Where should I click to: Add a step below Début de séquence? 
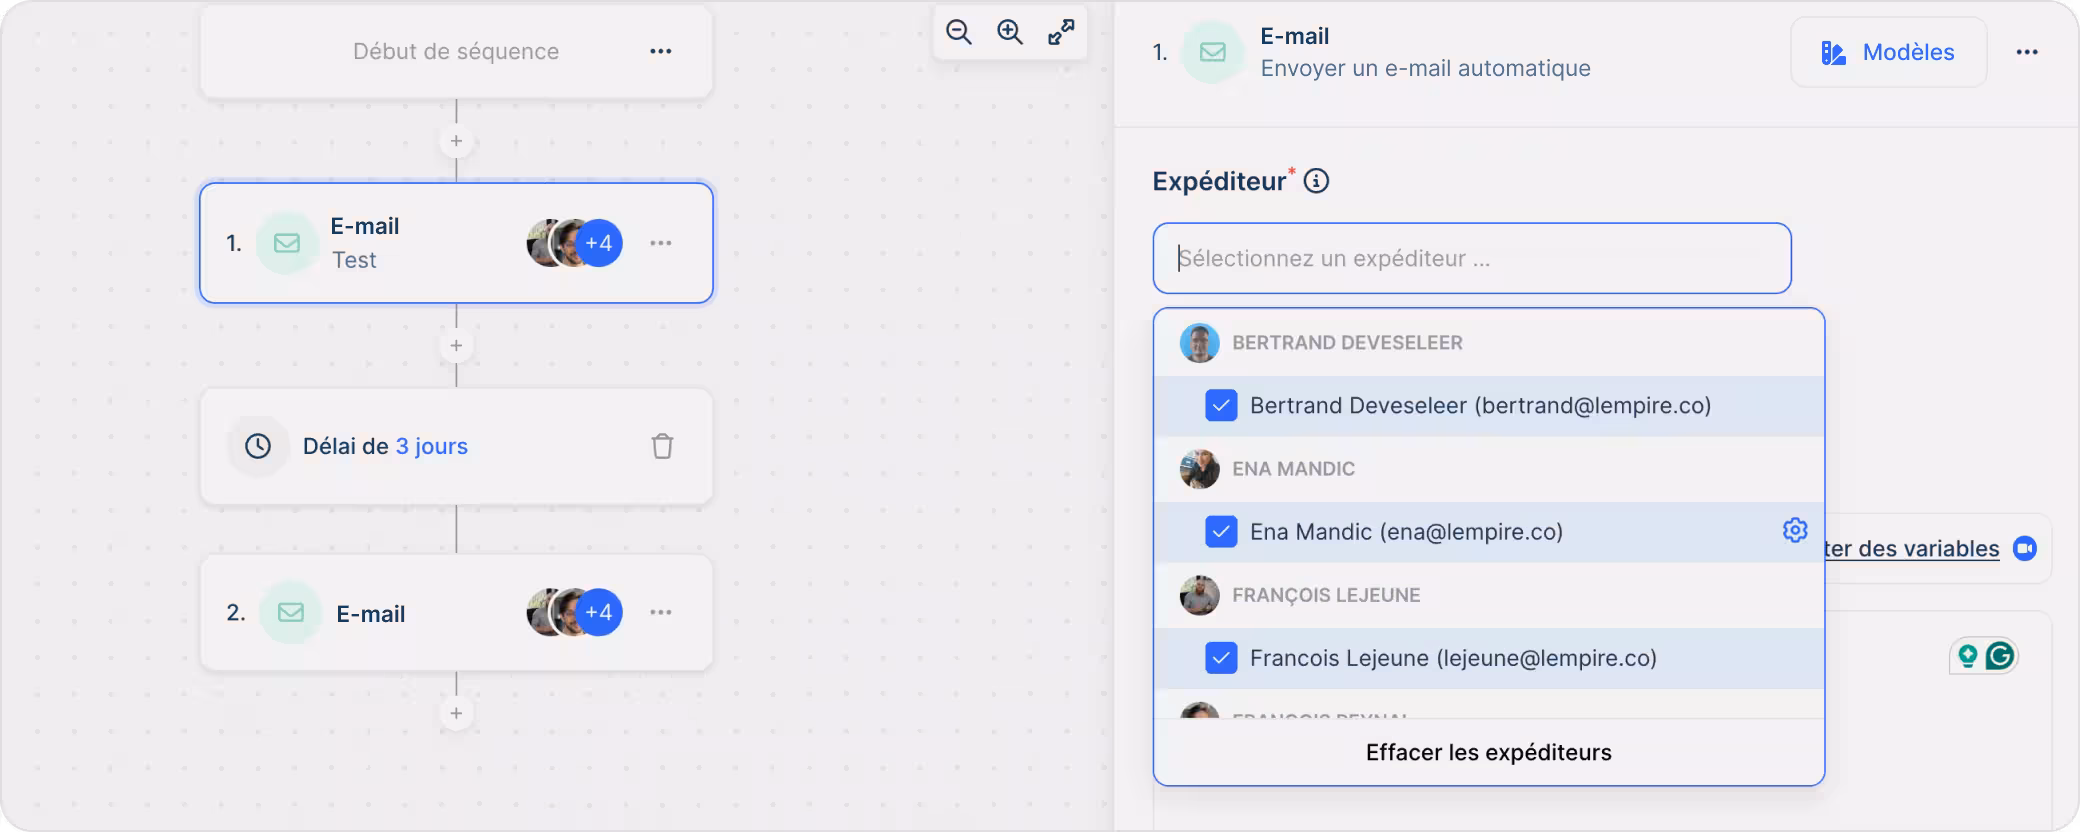point(456,141)
